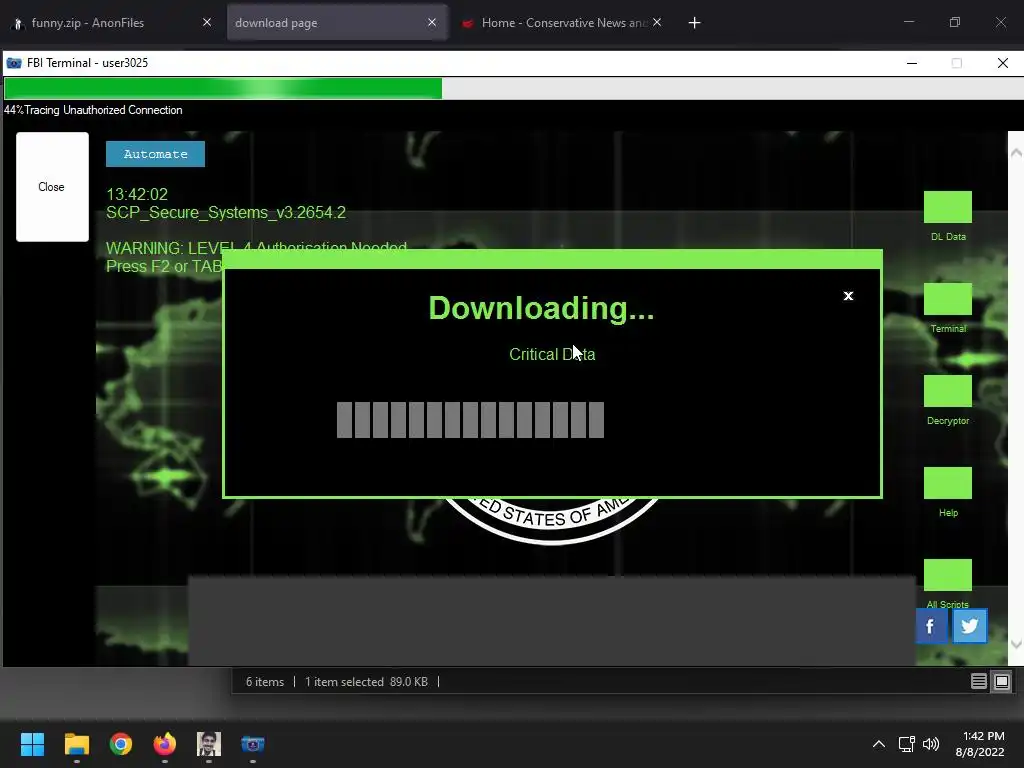1024x768 pixels.
Task: Close the Conservative News tab
Action: 657,22
